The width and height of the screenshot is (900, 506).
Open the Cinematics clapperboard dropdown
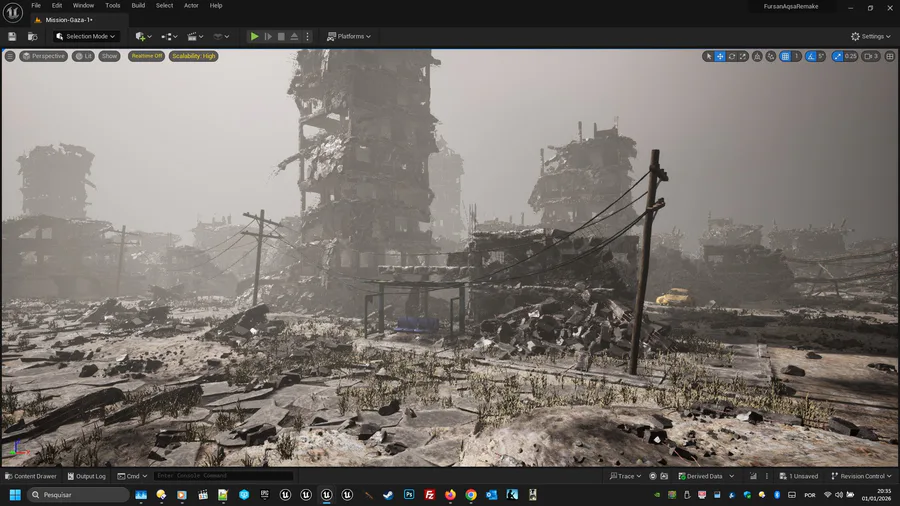coord(195,36)
